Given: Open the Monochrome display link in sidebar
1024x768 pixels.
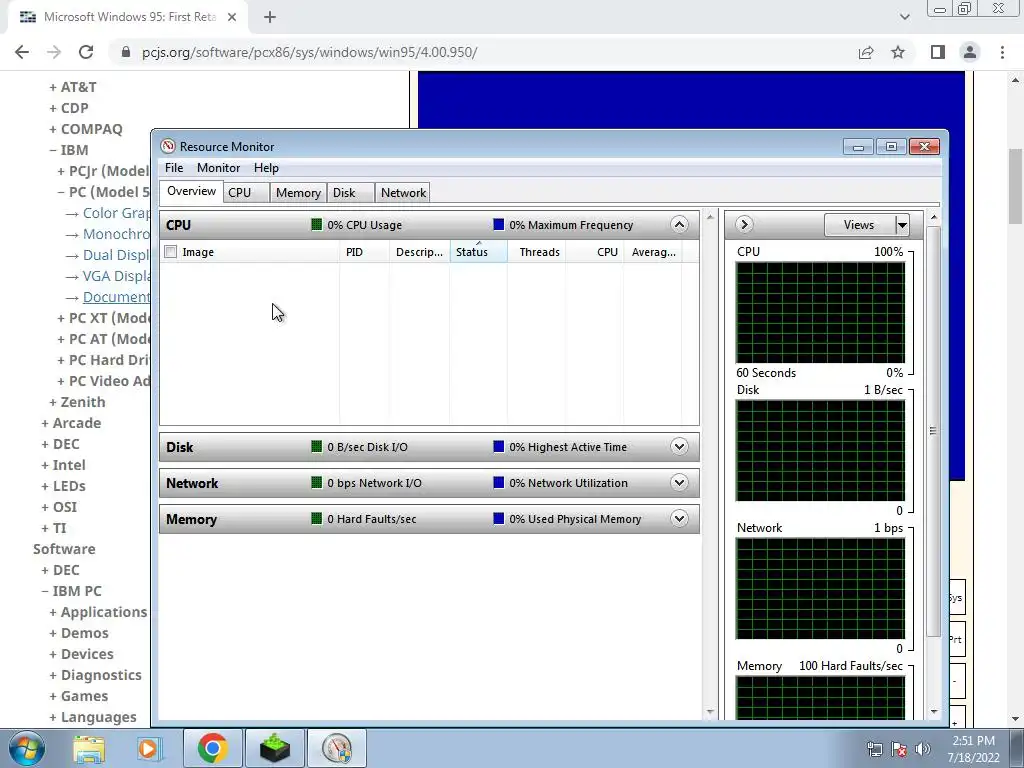Looking at the screenshot, I should pos(116,234).
